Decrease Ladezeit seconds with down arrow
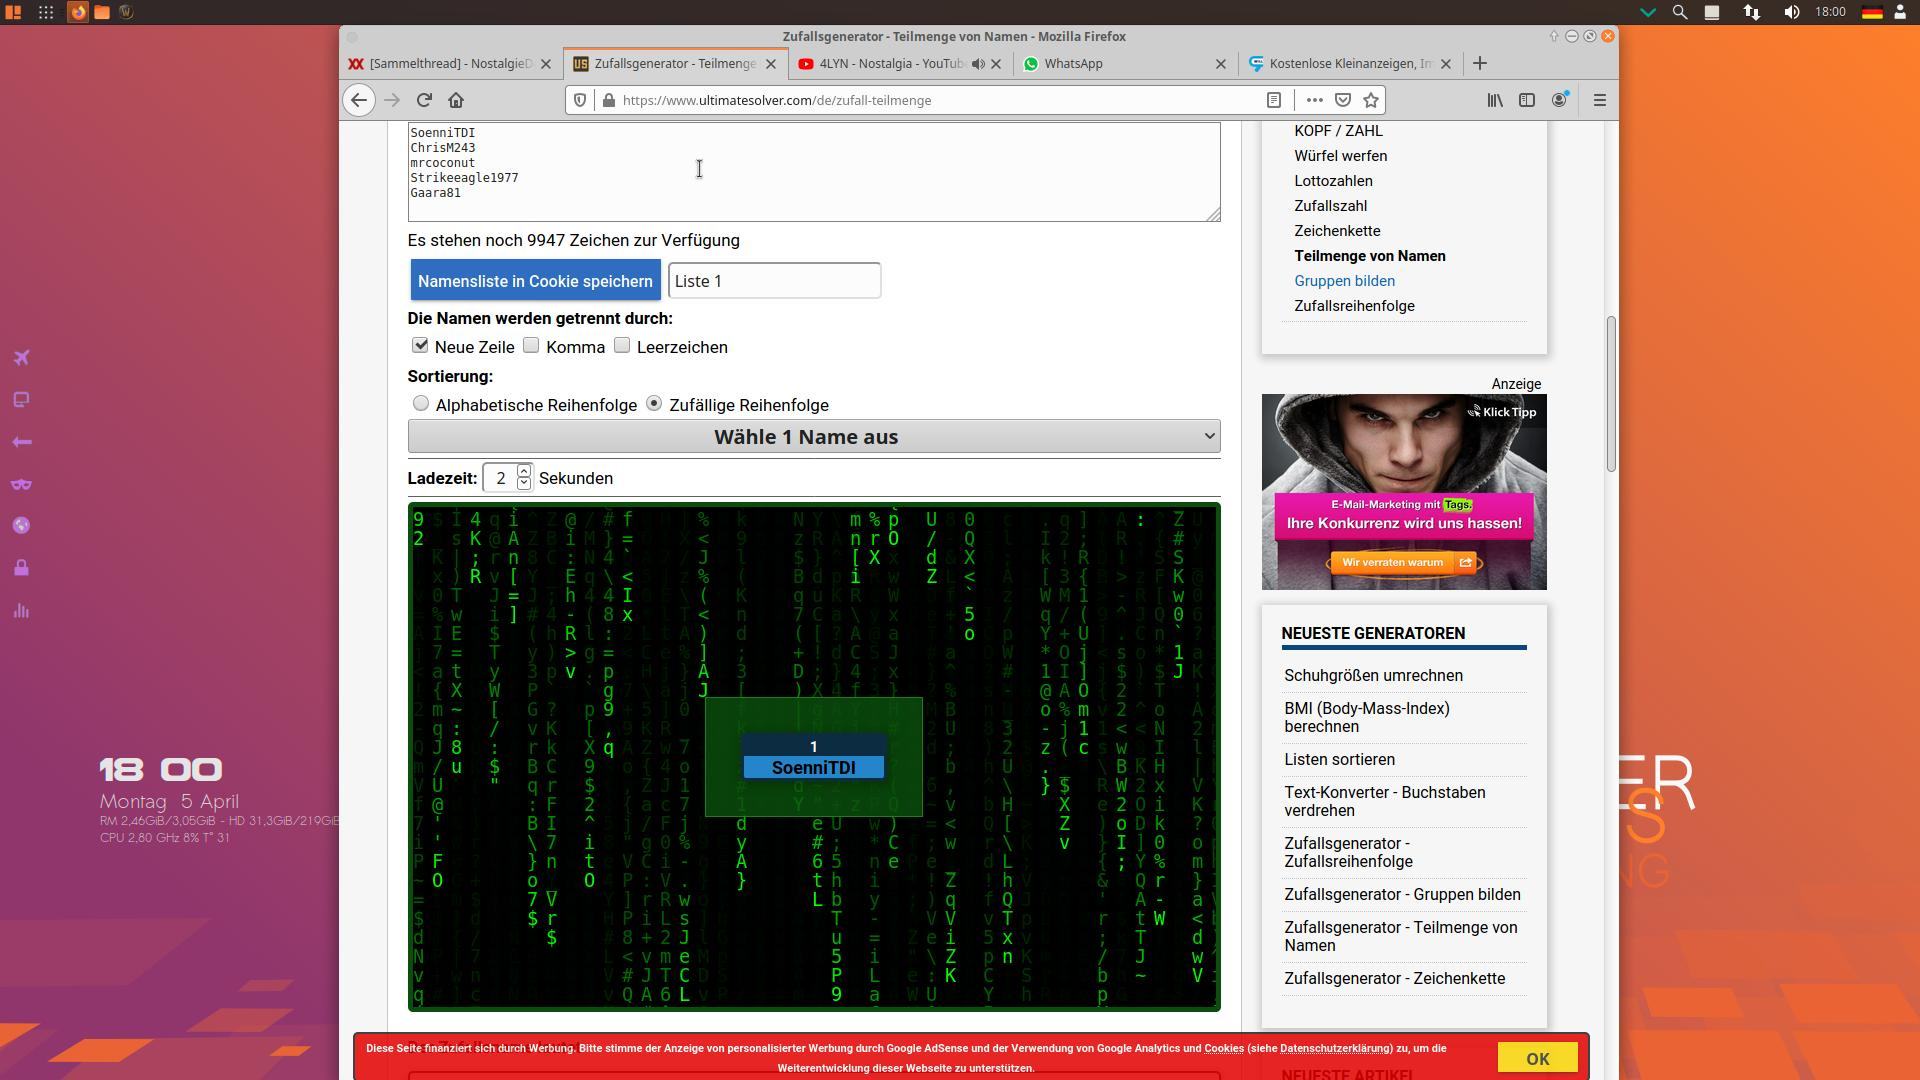The height and width of the screenshot is (1080, 1920). tap(523, 484)
